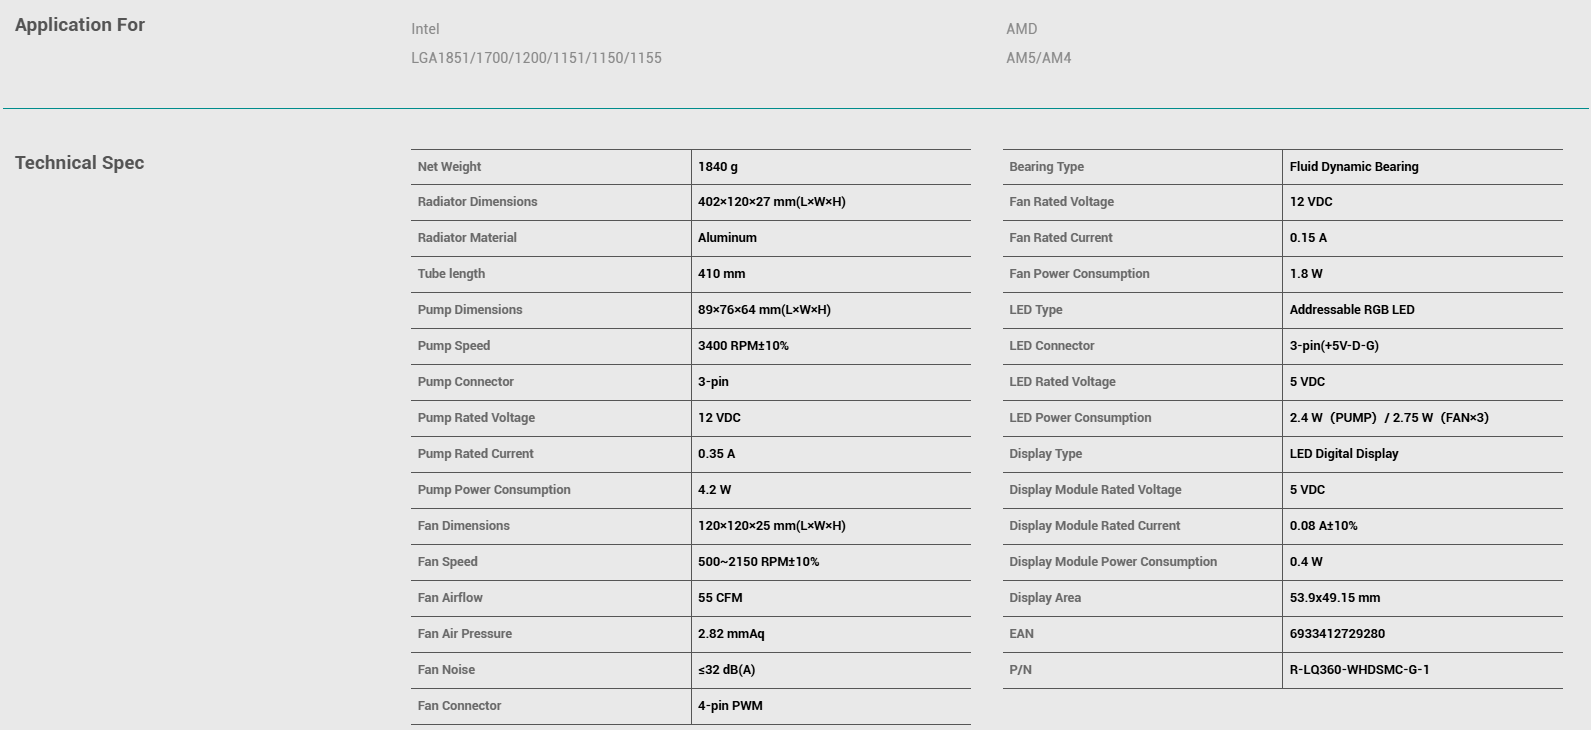Click the Application For heading

pos(80,25)
